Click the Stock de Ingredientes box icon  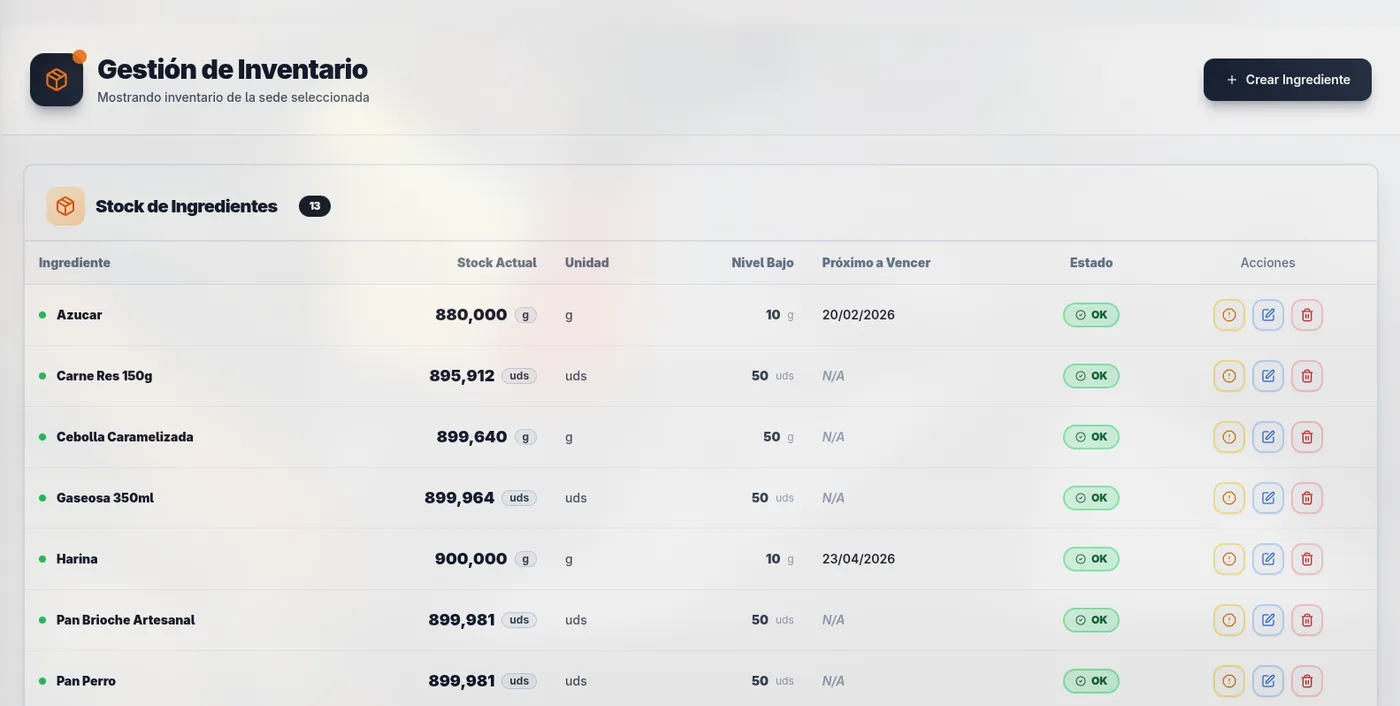65,206
